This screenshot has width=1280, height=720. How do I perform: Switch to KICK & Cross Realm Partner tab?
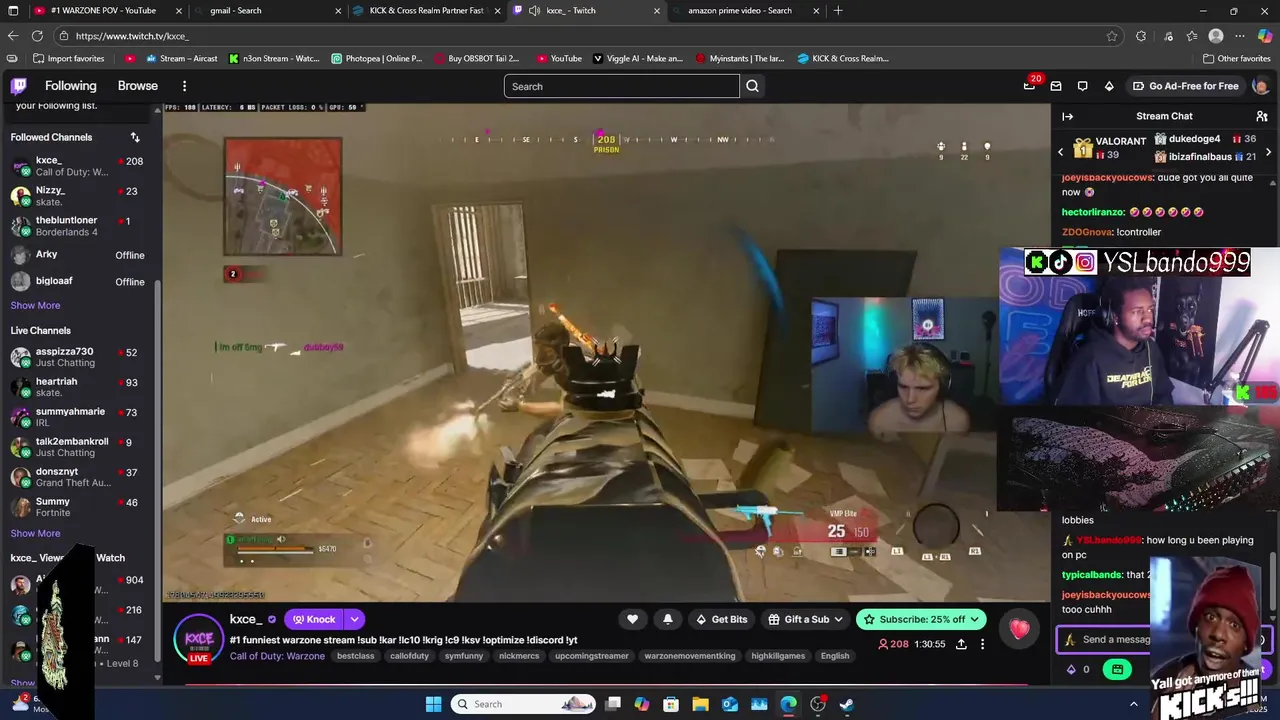tap(425, 11)
